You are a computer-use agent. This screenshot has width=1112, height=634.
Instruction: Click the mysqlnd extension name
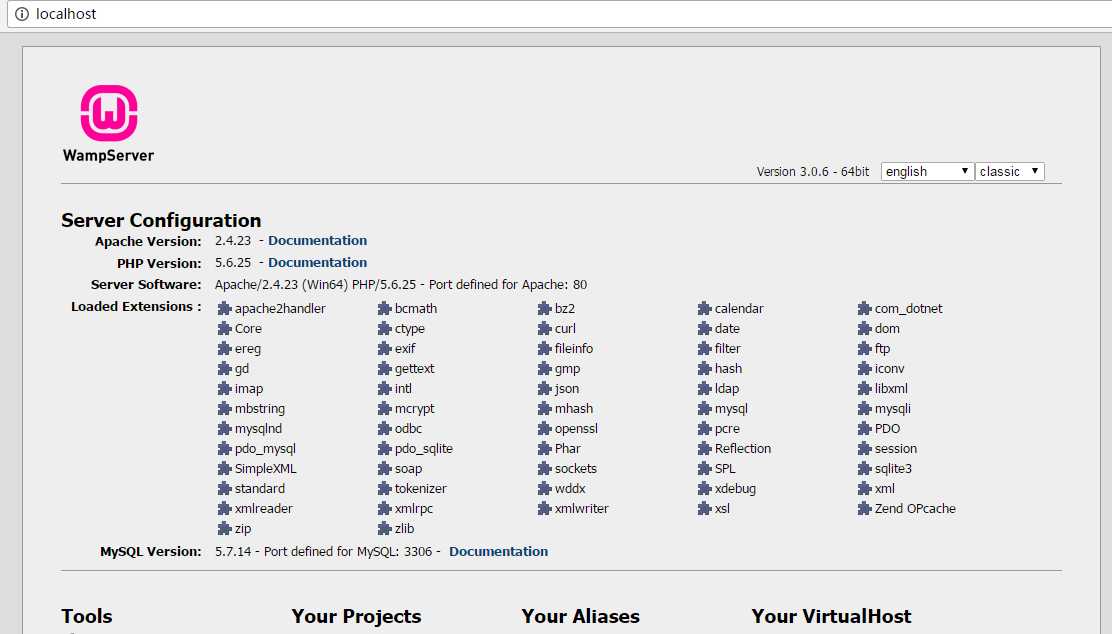click(x=258, y=428)
